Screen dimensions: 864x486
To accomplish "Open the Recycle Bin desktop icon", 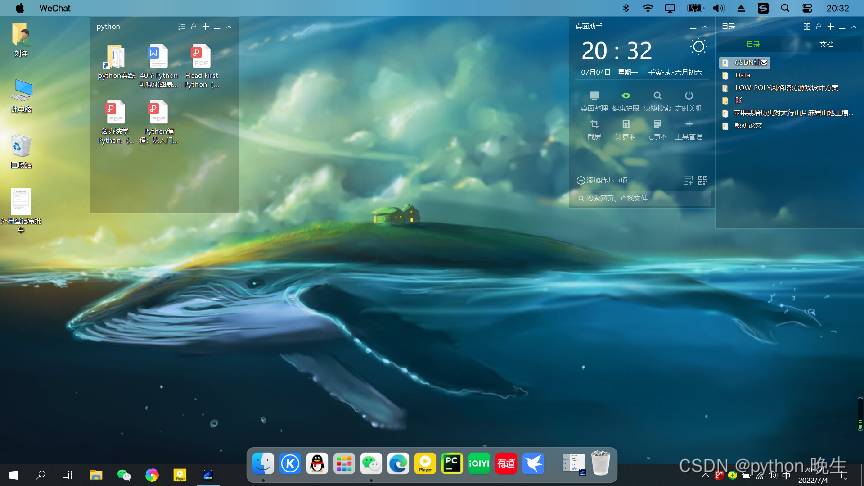I will (21, 150).
